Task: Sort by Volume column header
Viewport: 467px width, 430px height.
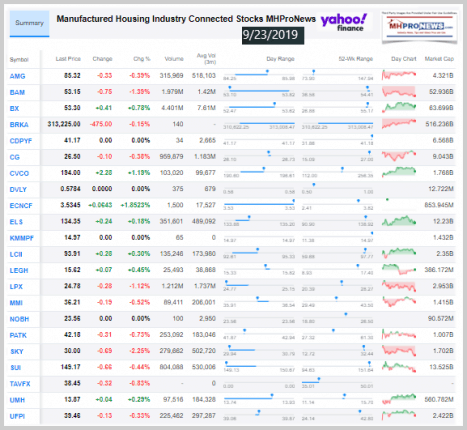Action: 174,59
